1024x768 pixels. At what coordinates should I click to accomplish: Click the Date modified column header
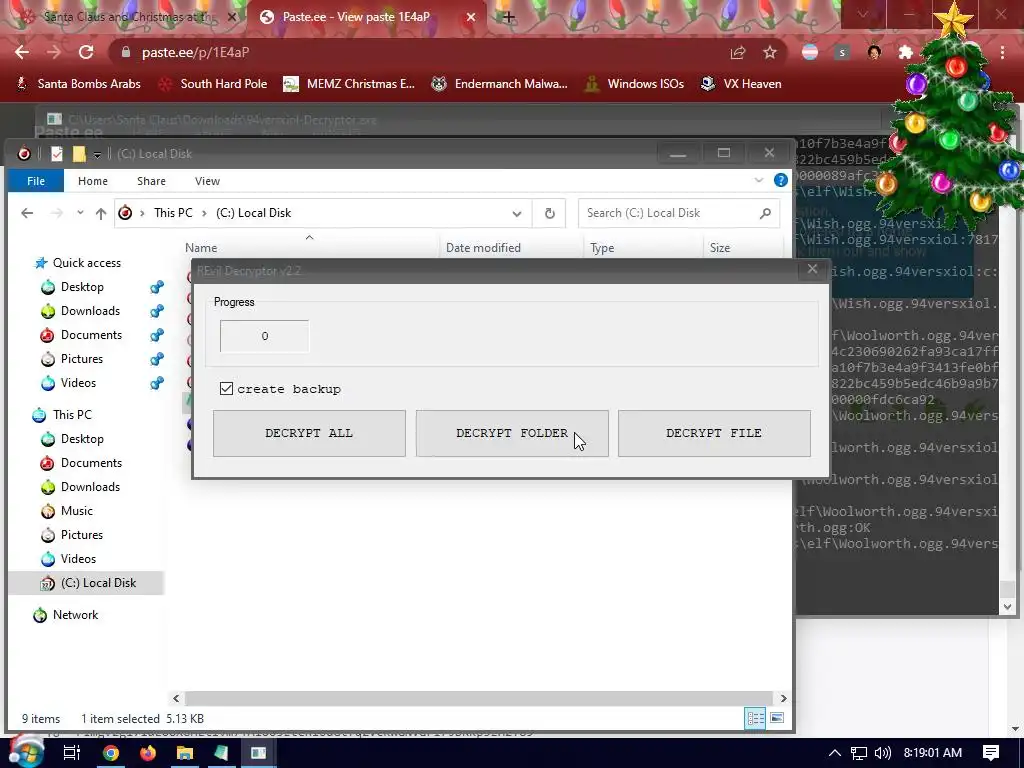(483, 248)
